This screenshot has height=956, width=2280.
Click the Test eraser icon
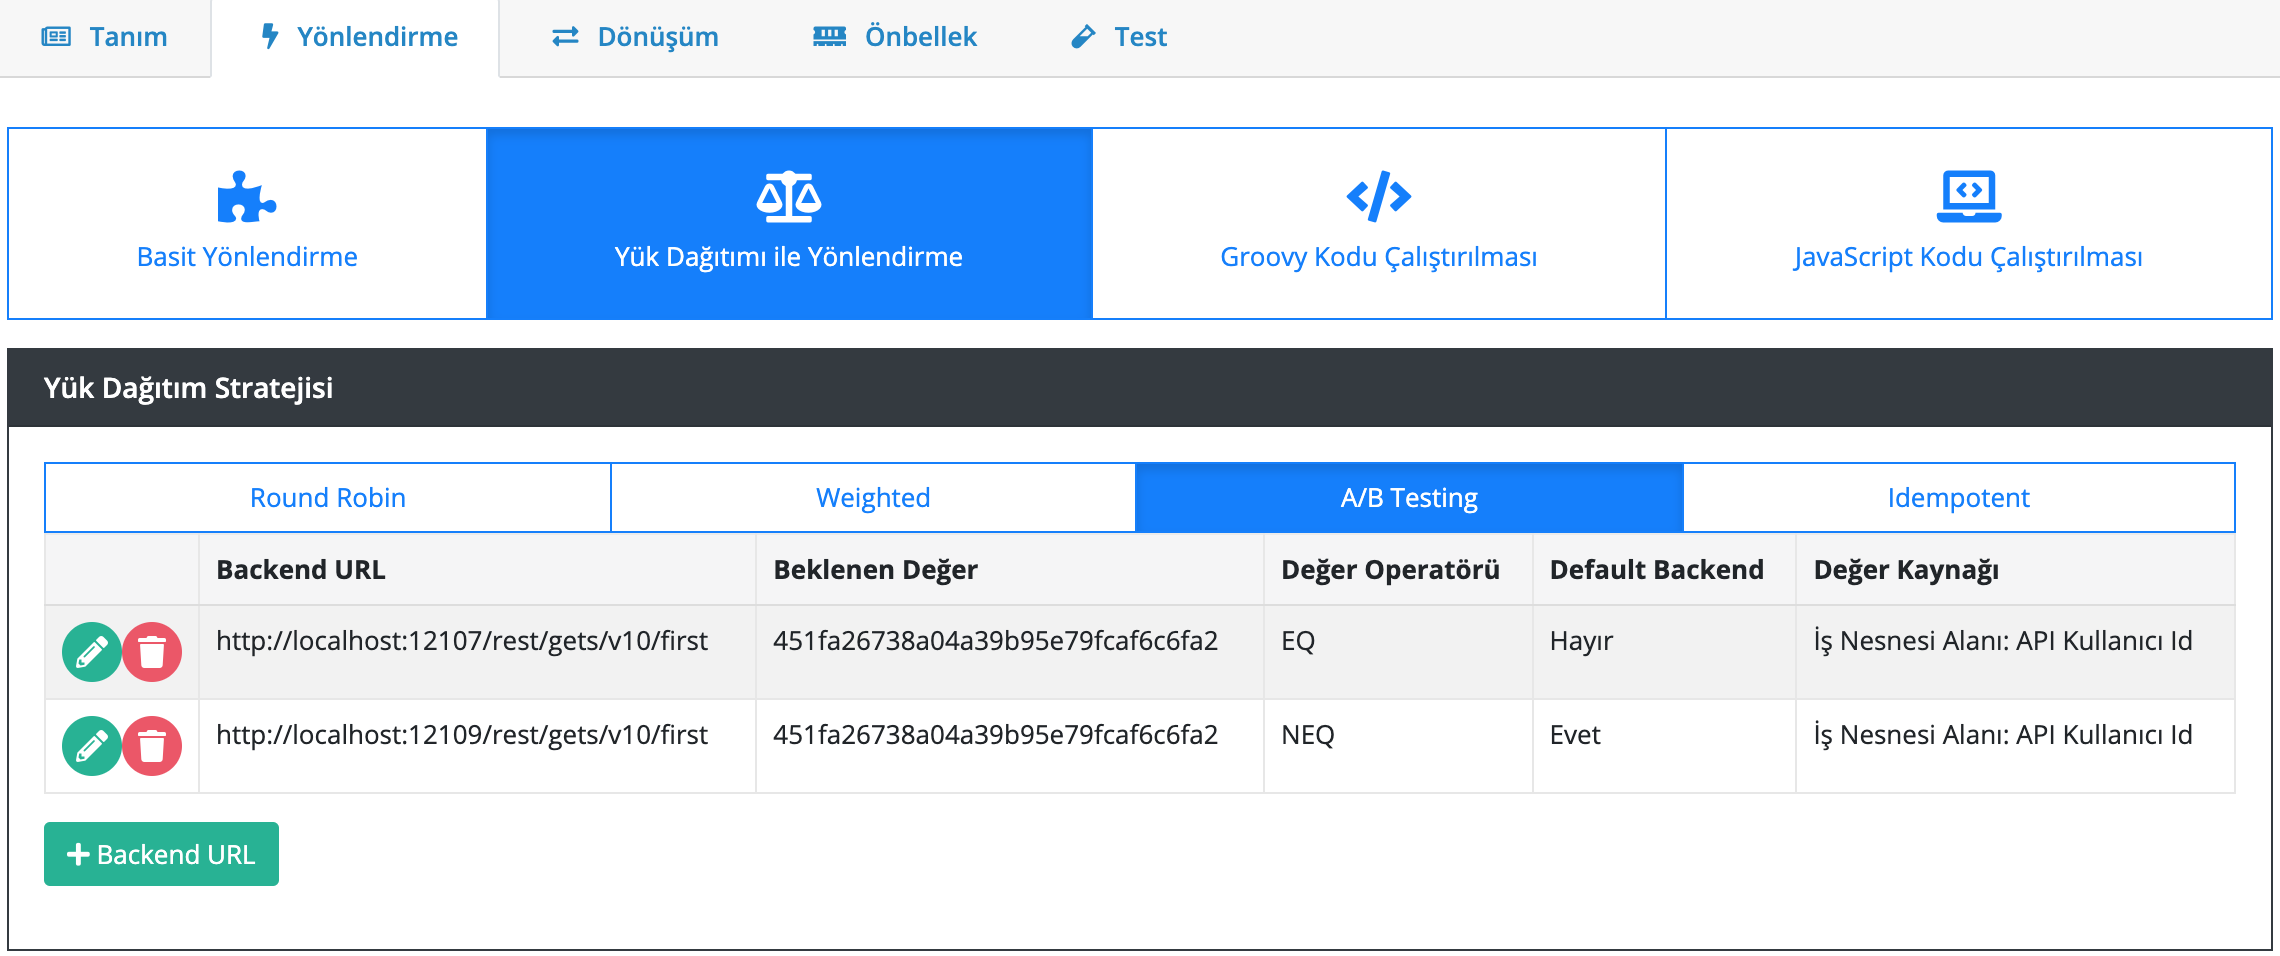click(x=1083, y=37)
